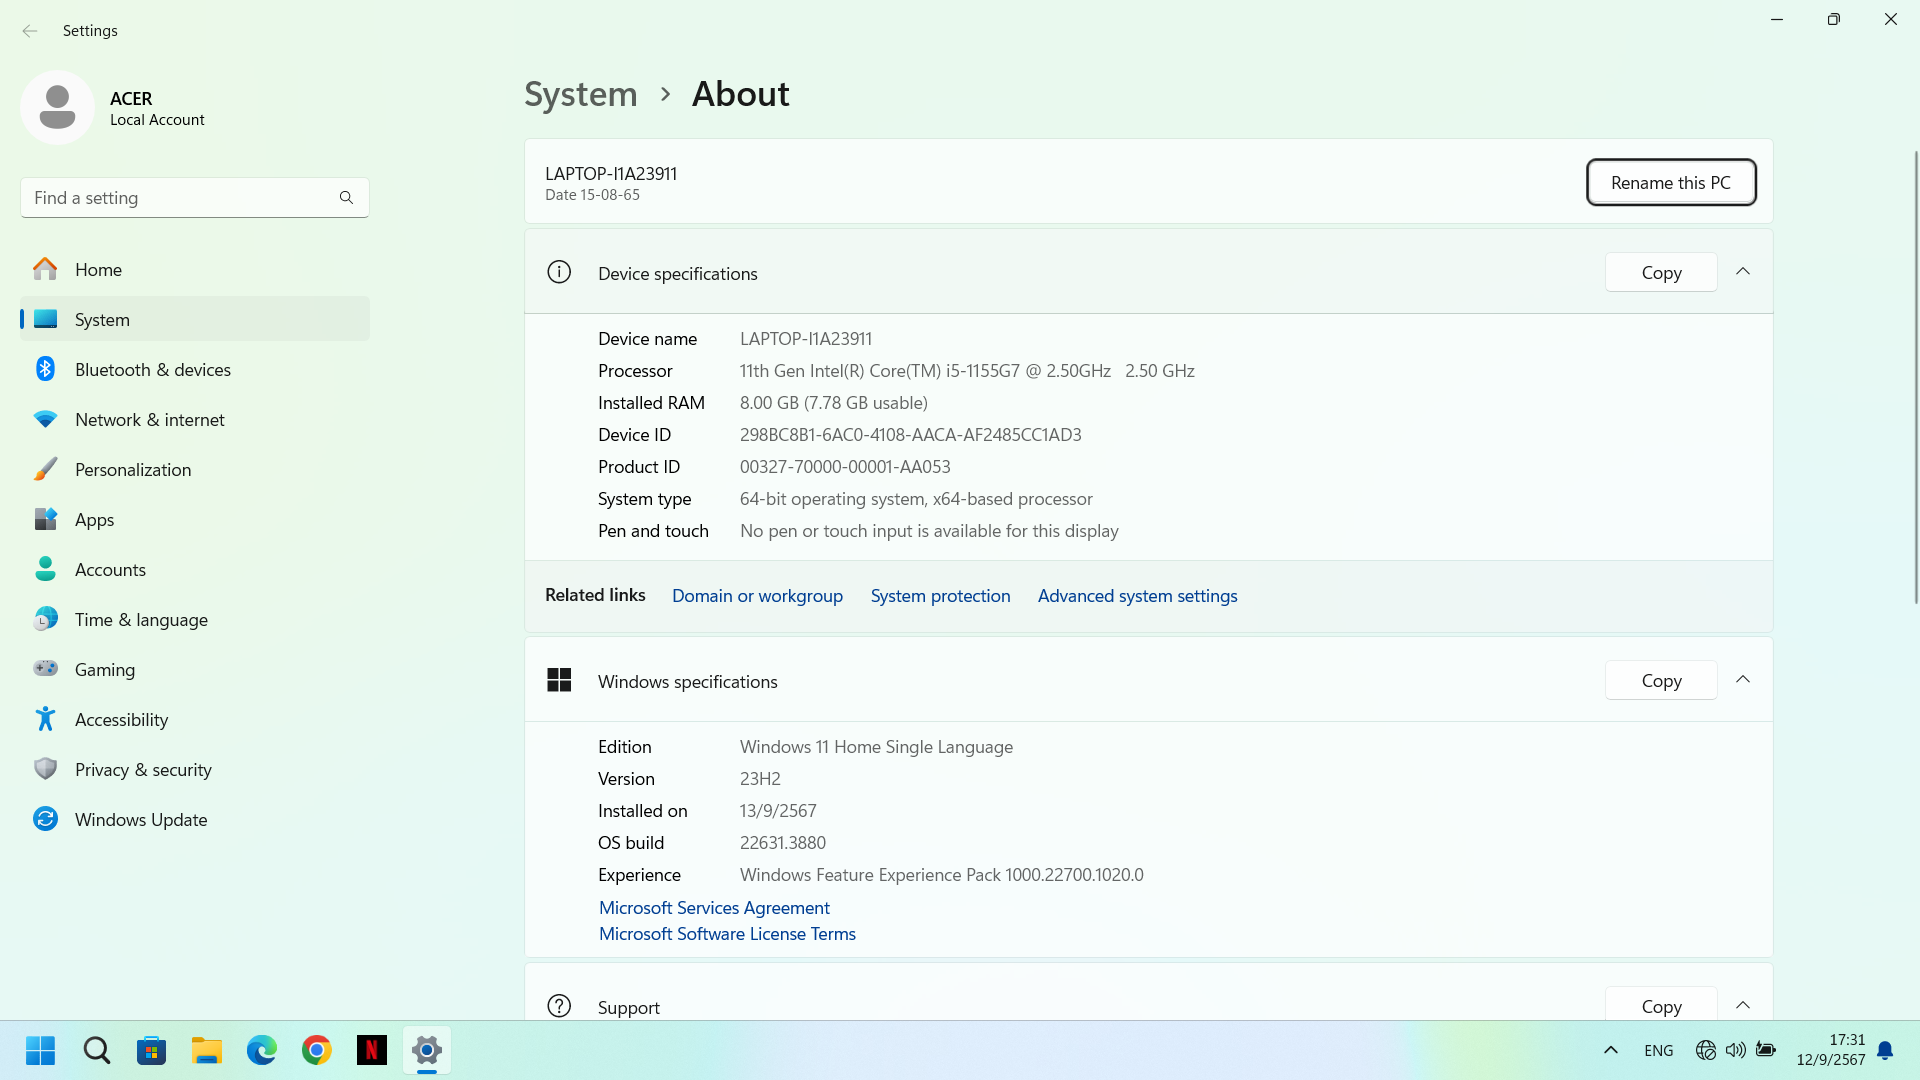
Task: Open the Network Wi-Fi icon in sidebar
Action: click(45, 419)
